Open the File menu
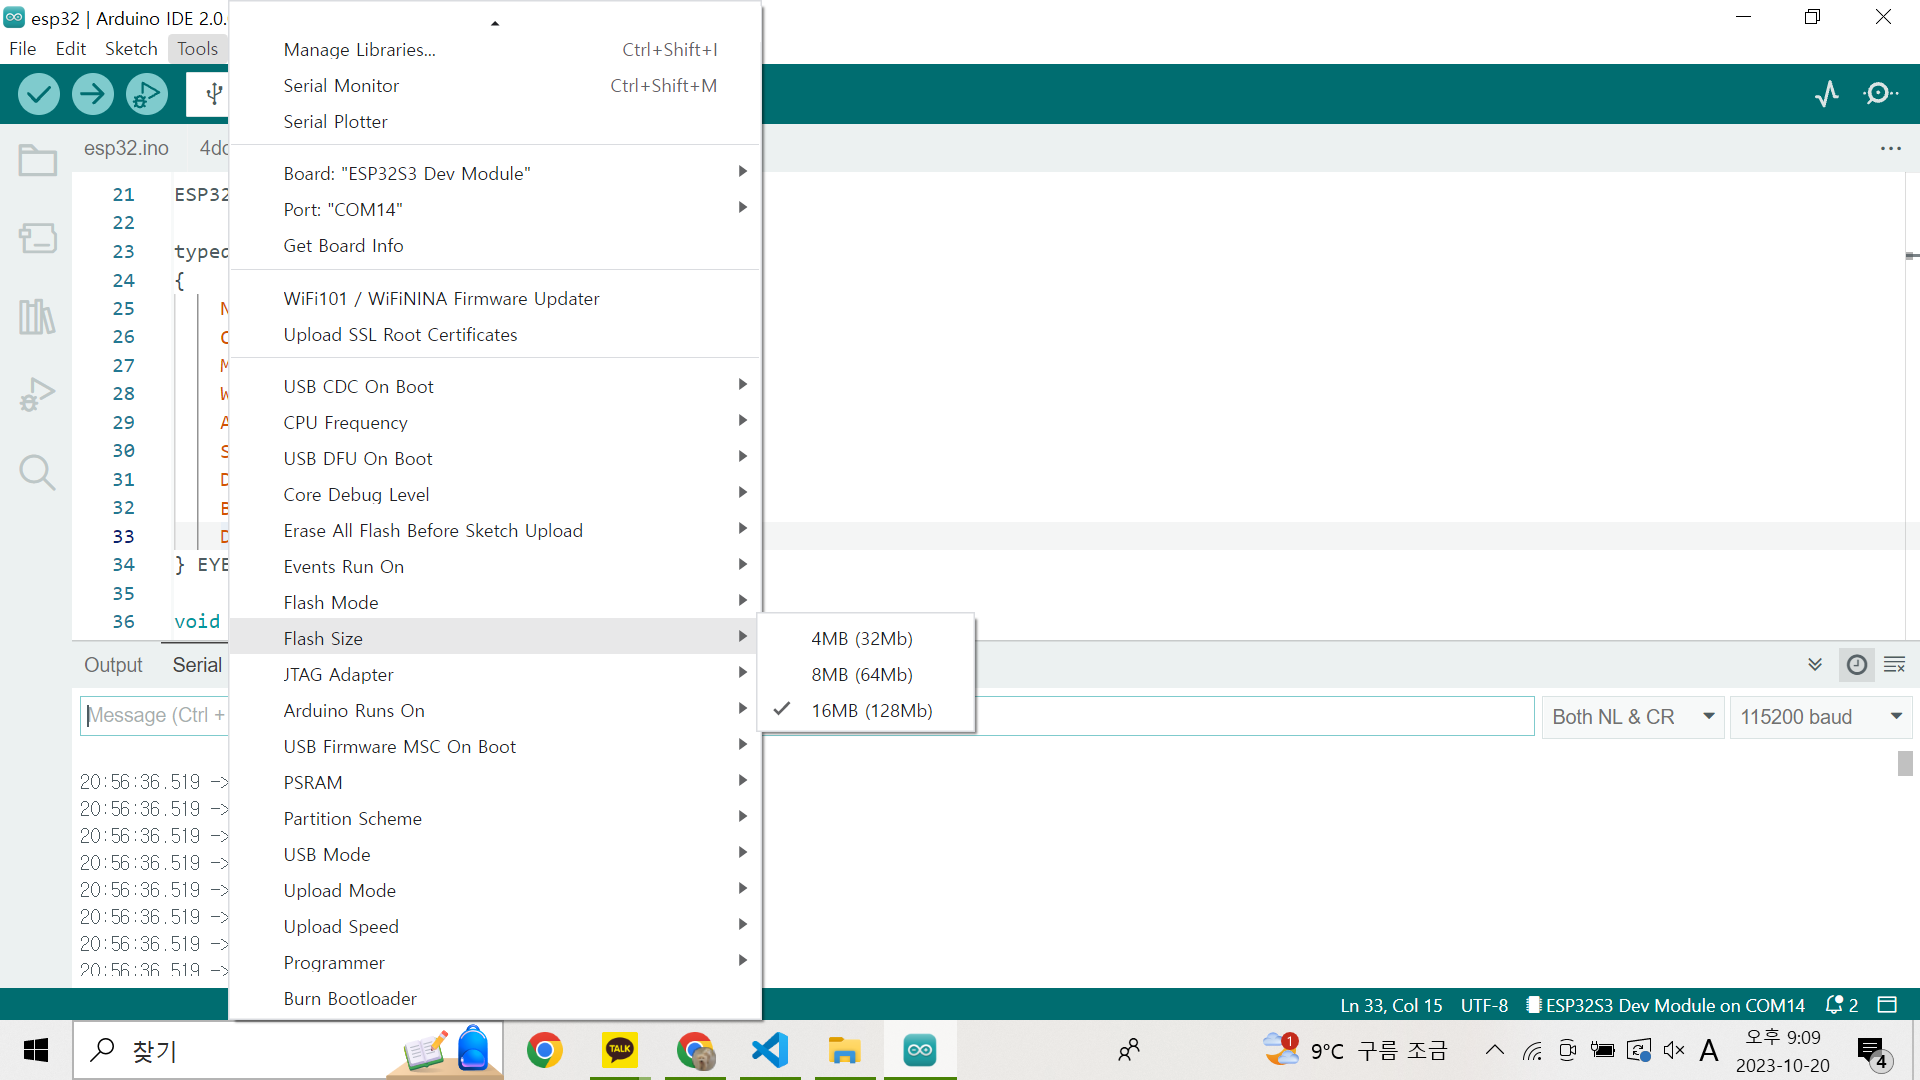 (22, 48)
